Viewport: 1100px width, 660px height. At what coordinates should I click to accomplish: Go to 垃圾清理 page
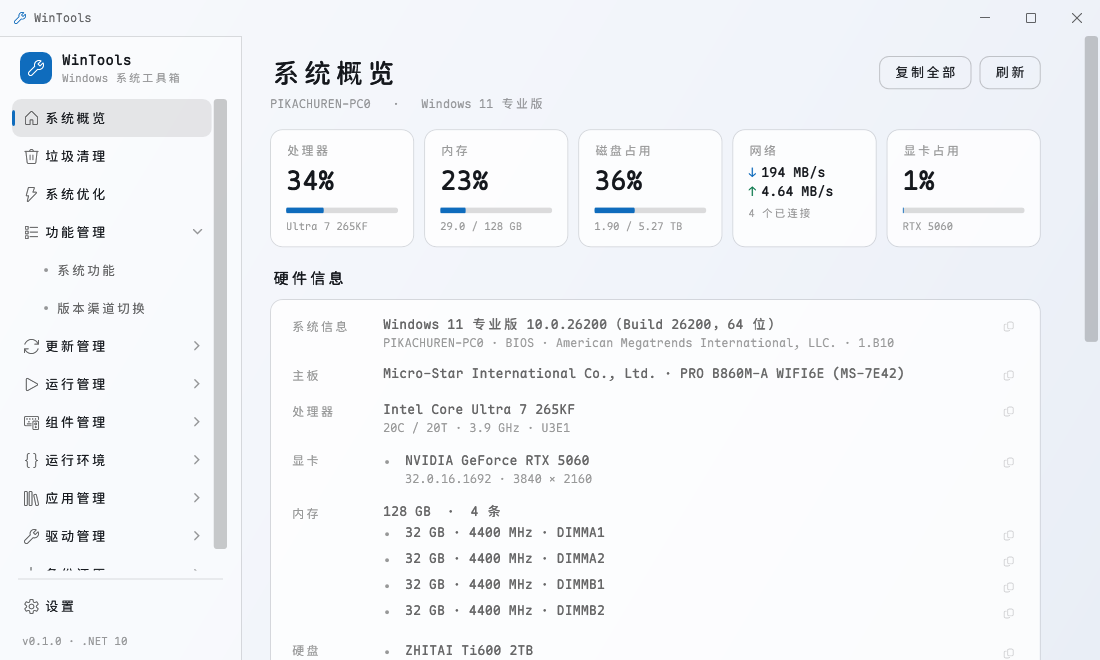(112, 156)
